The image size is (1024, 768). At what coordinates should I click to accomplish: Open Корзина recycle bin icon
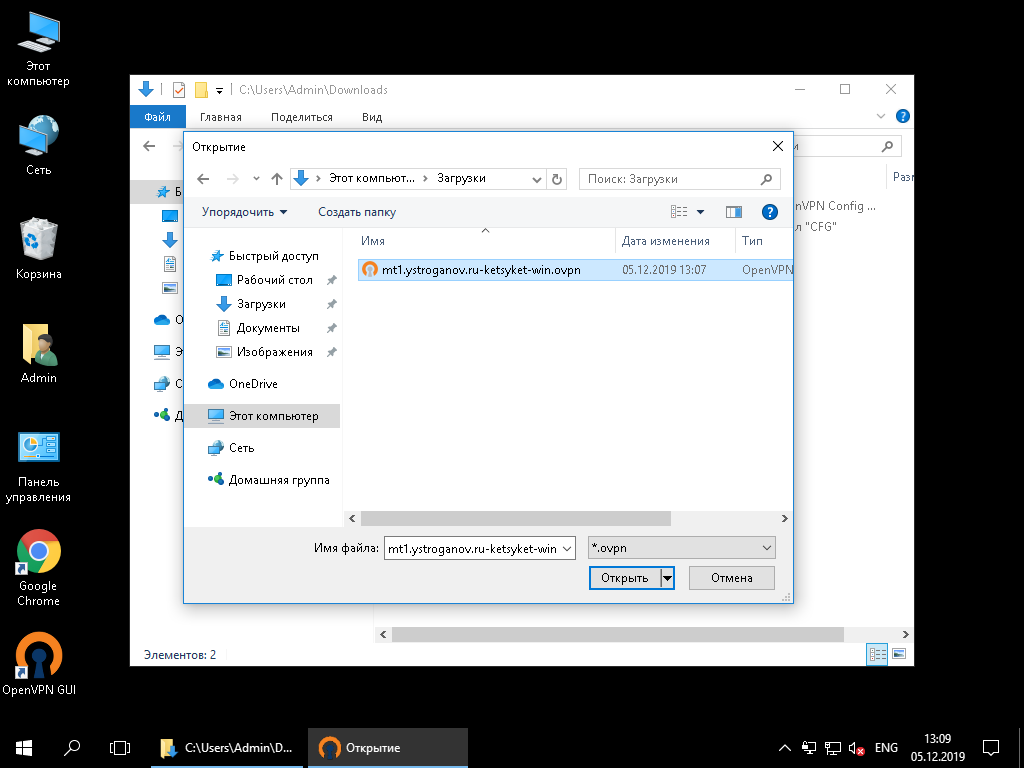(x=38, y=248)
